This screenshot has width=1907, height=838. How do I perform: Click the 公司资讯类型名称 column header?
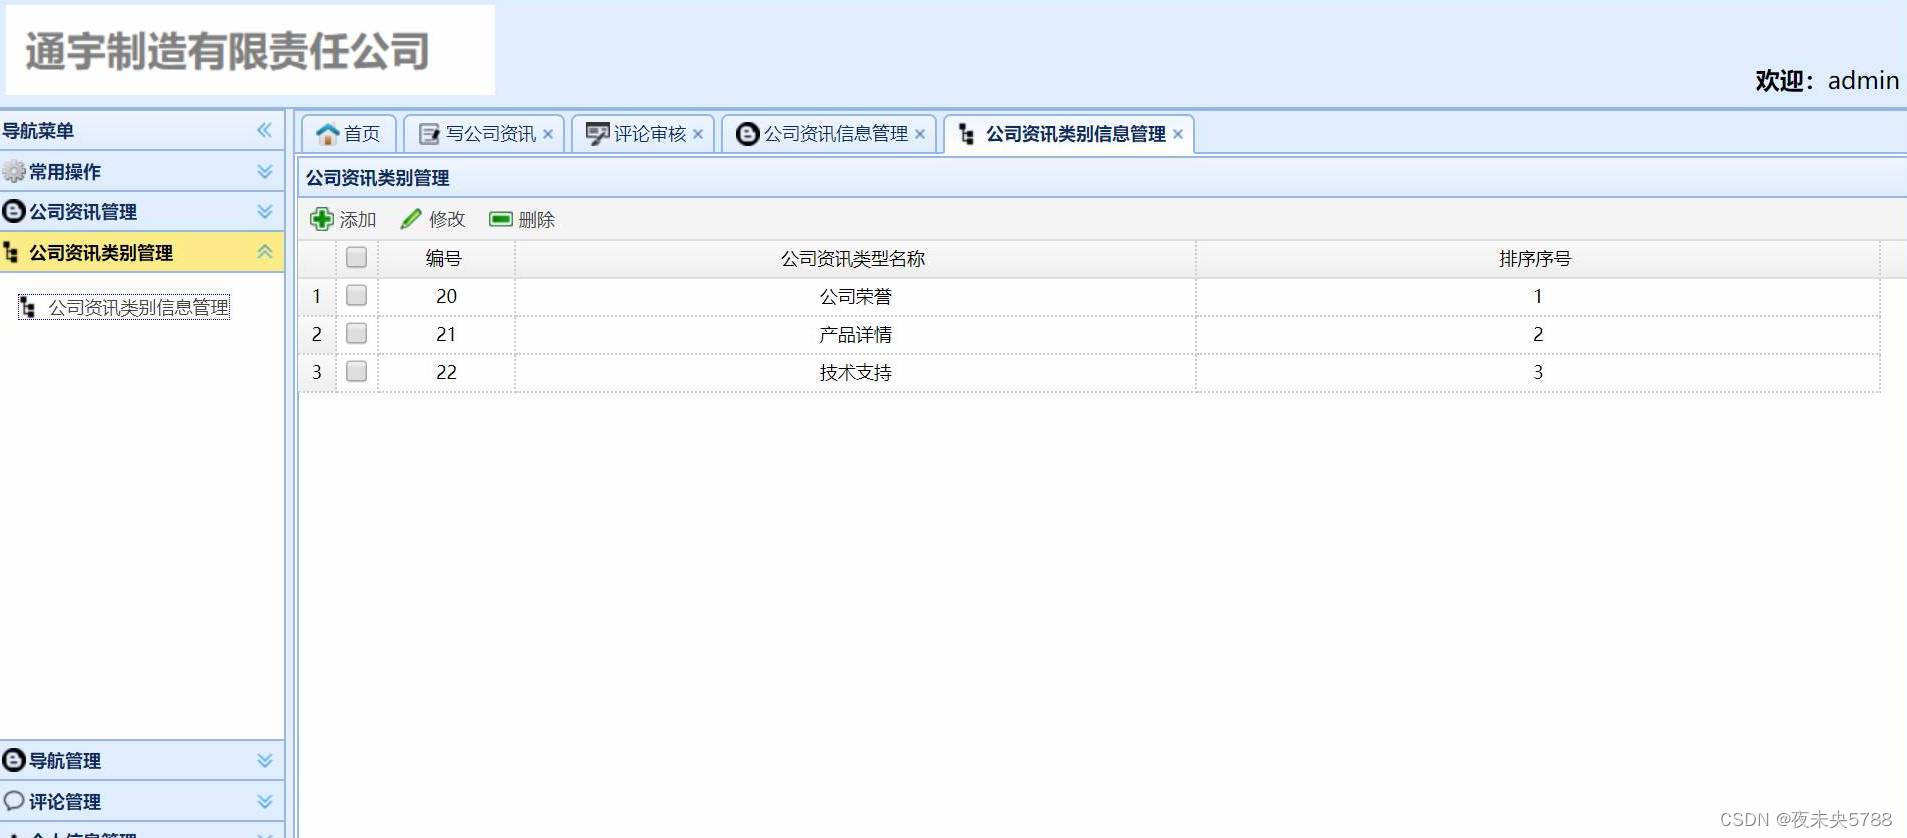853,259
